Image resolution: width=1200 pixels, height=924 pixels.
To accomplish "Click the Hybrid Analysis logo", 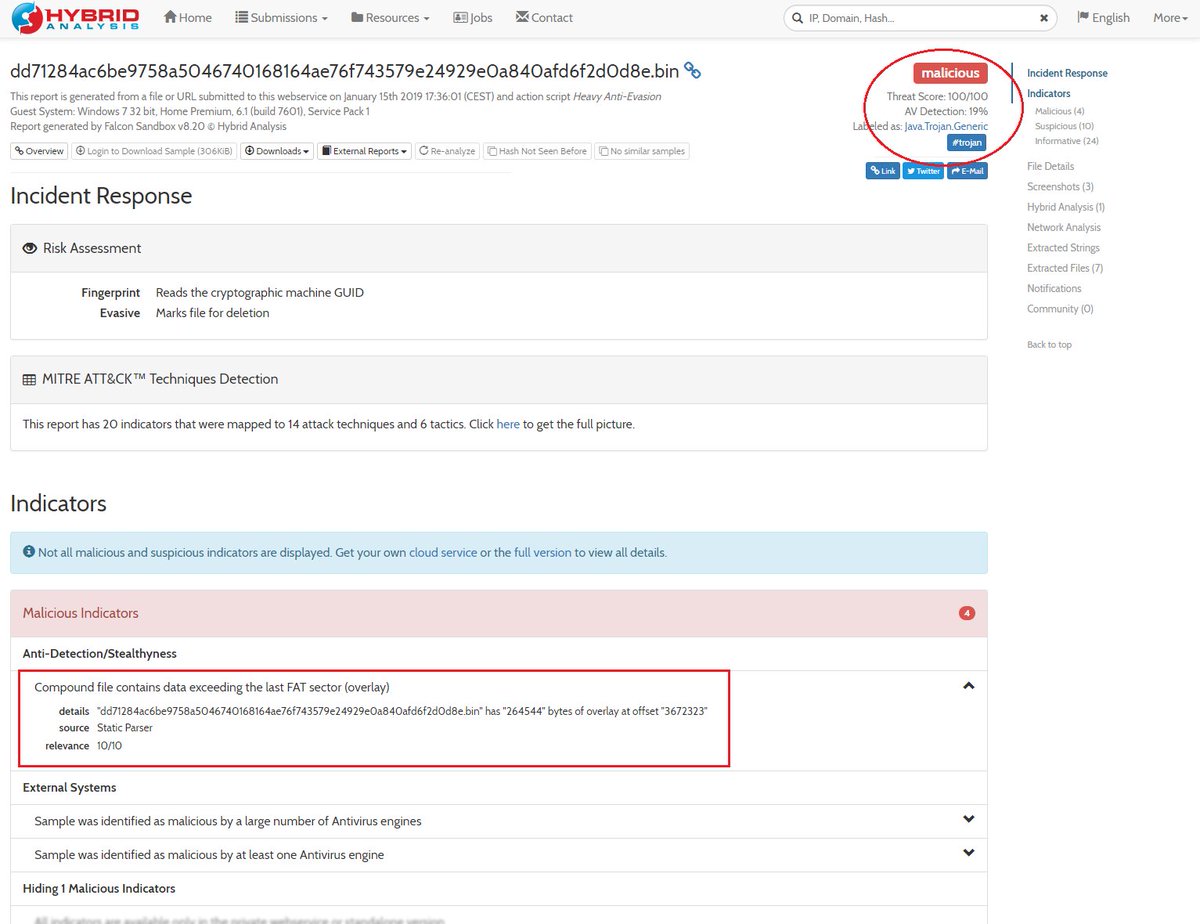I will click(75, 18).
